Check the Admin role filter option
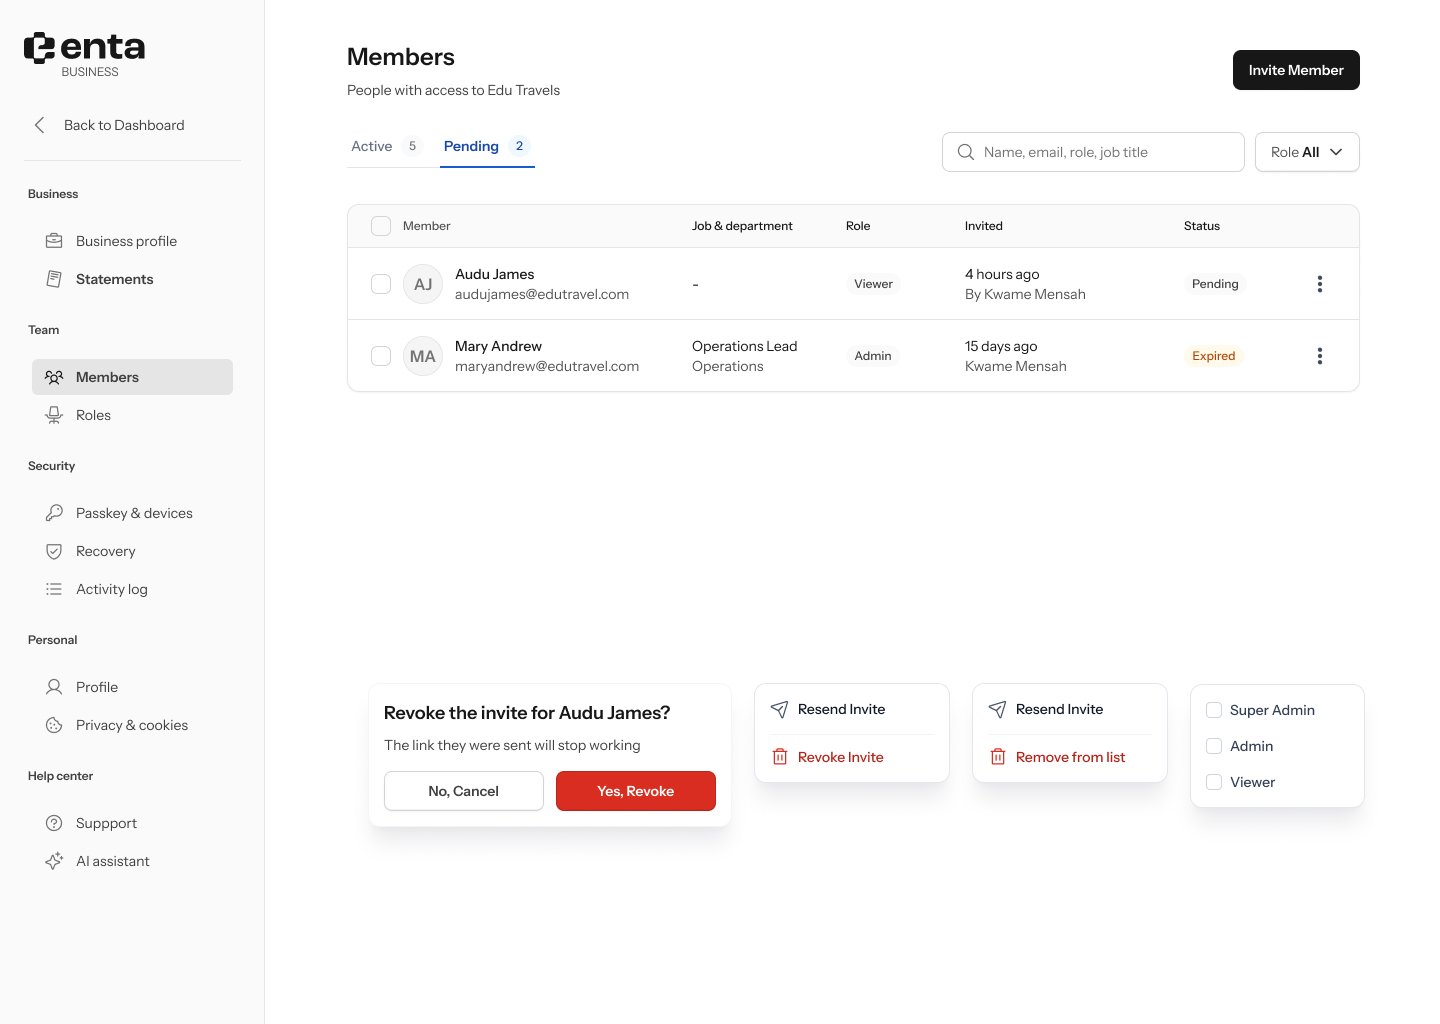 click(x=1214, y=746)
